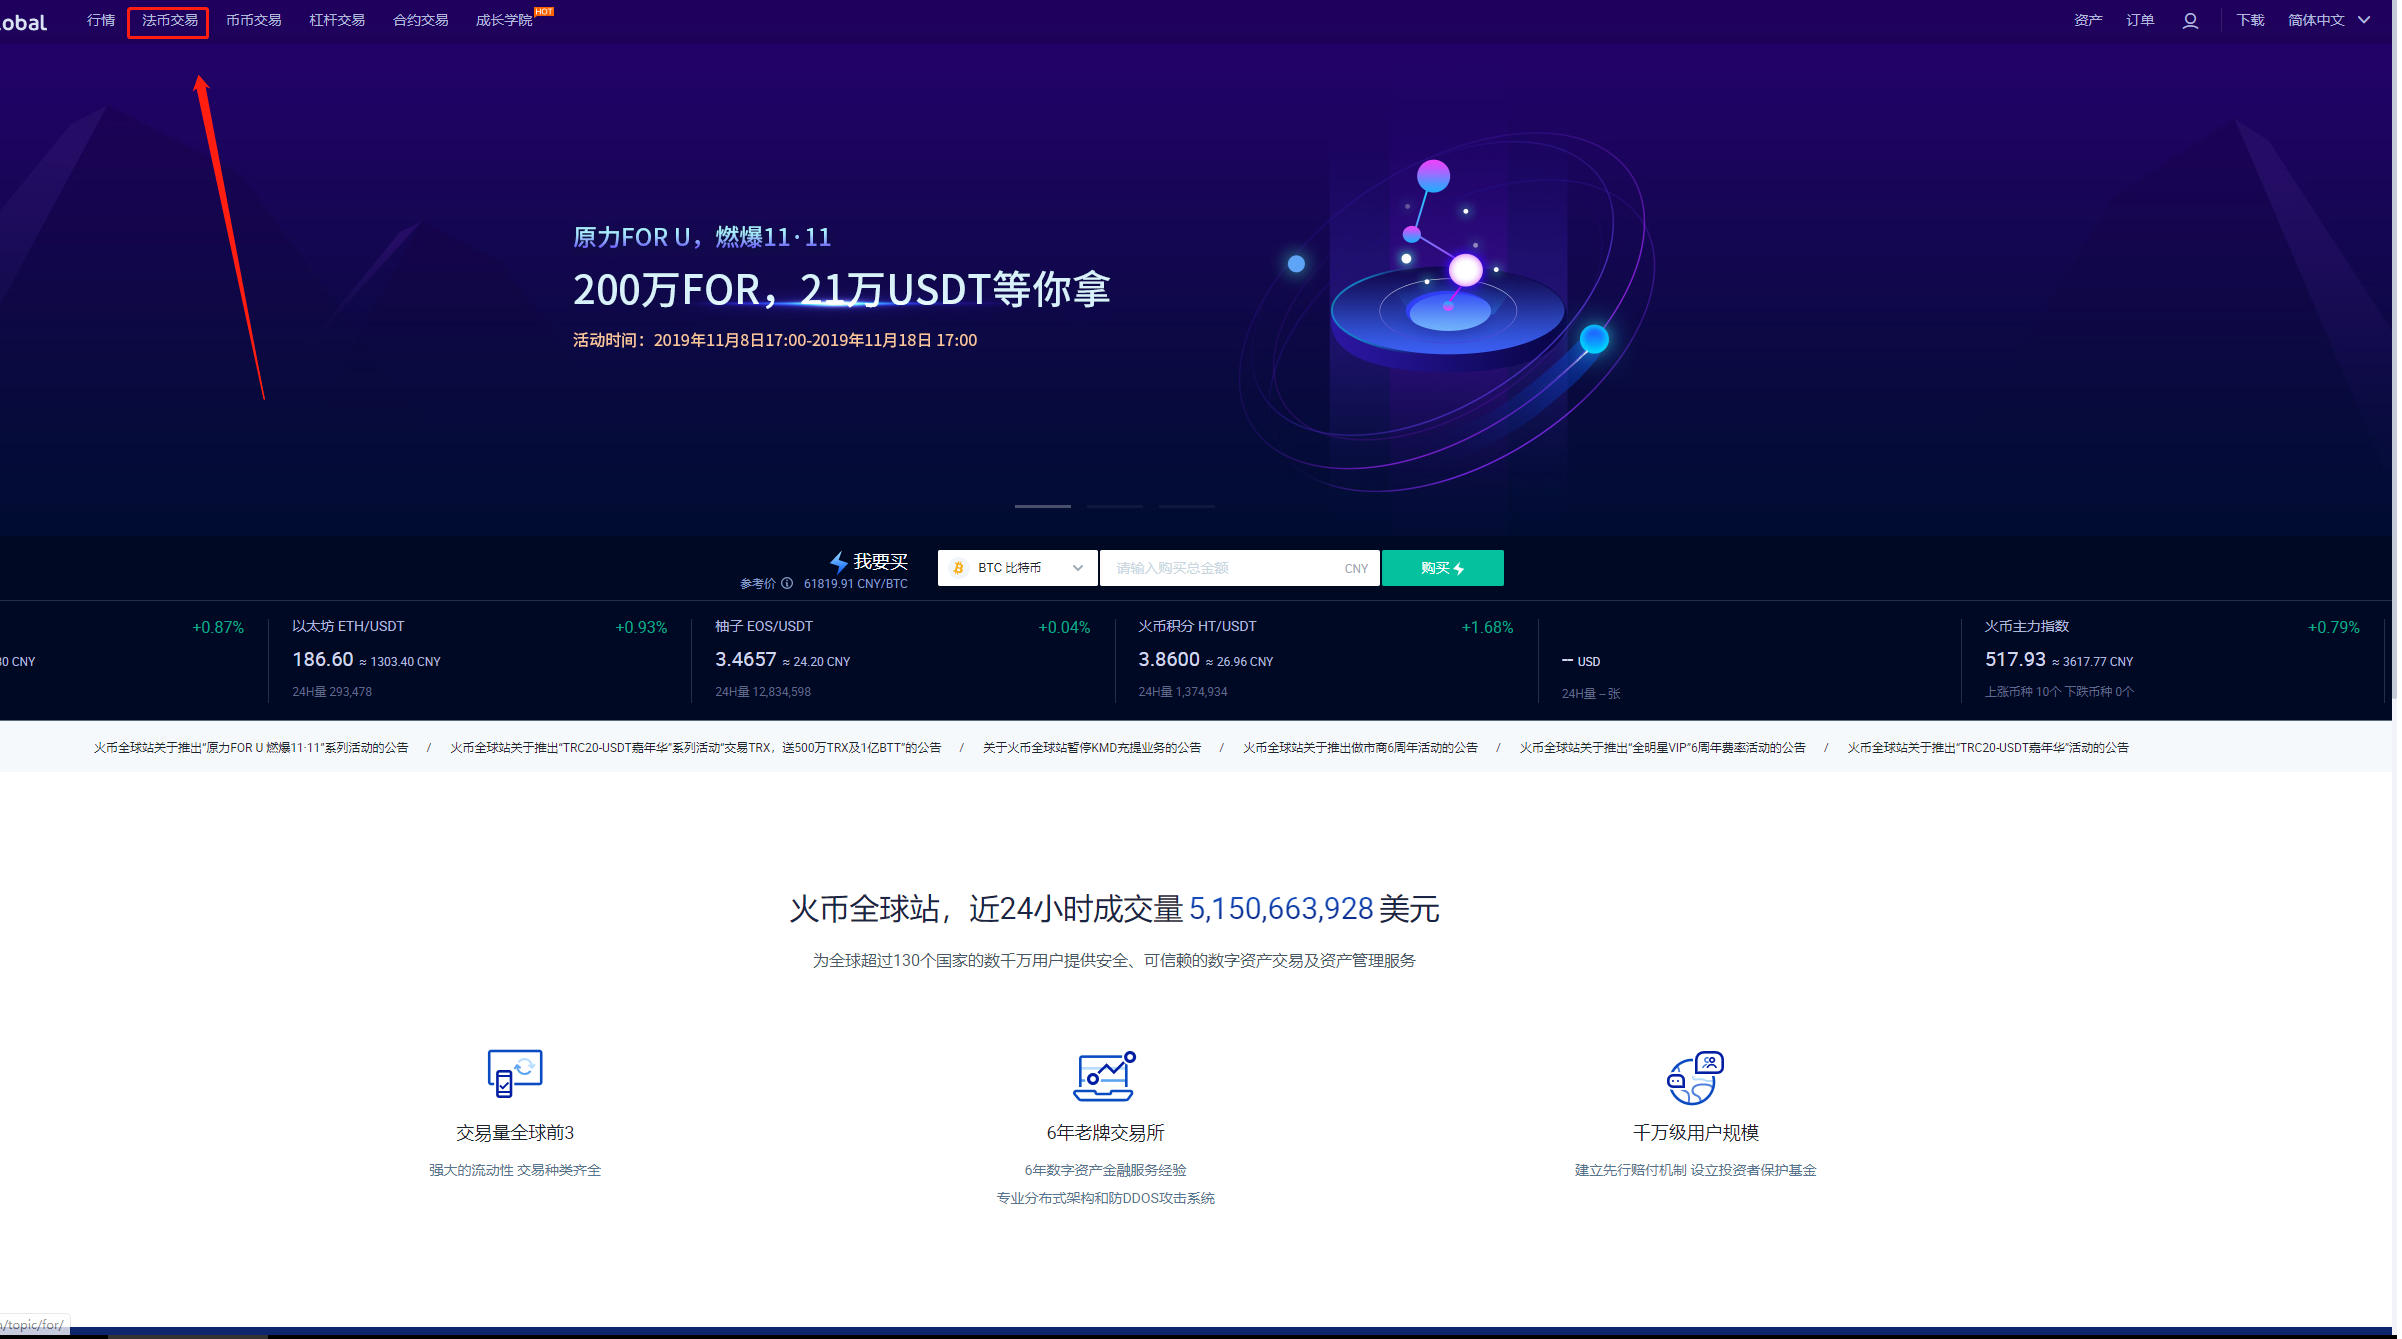Open the 火币主力指数 index ticker
The width and height of the screenshot is (2402, 1339).
(x=2172, y=659)
